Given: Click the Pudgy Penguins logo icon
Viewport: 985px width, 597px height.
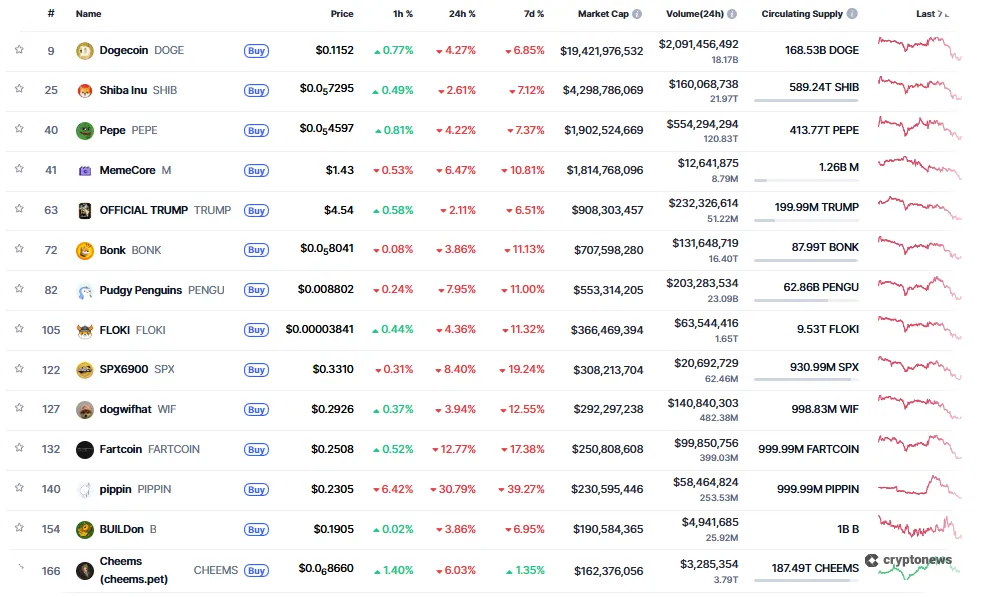Looking at the screenshot, I should tap(85, 291).
